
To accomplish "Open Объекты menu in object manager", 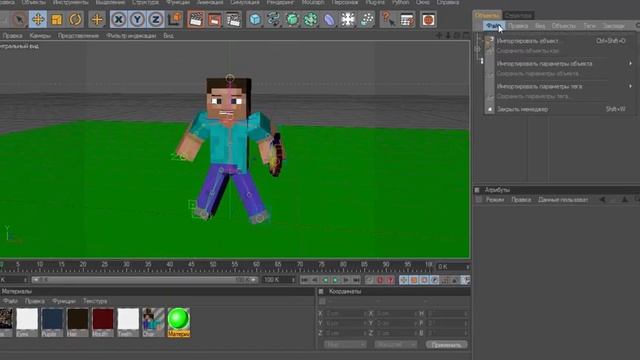I will (x=564, y=26).
